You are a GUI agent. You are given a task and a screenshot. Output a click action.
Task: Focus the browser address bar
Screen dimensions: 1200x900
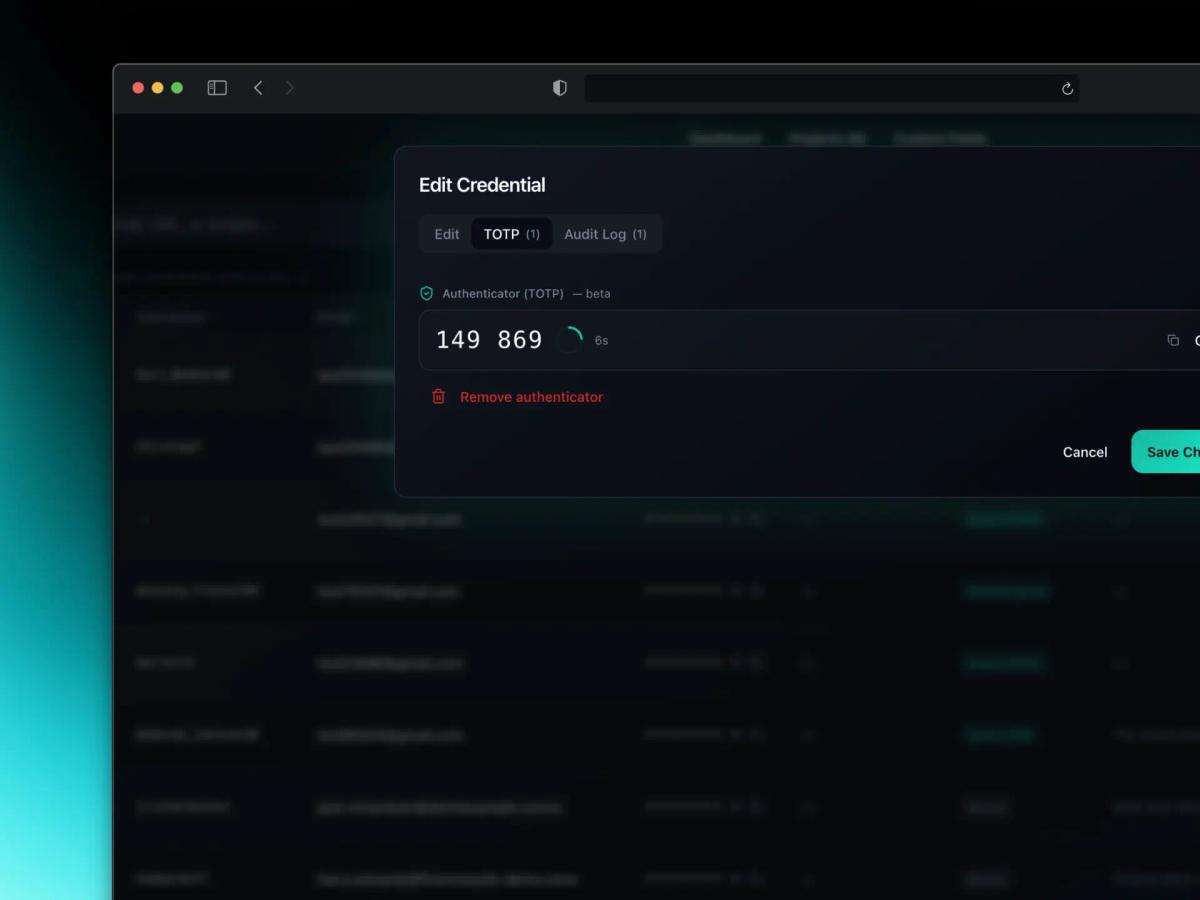pos(831,88)
